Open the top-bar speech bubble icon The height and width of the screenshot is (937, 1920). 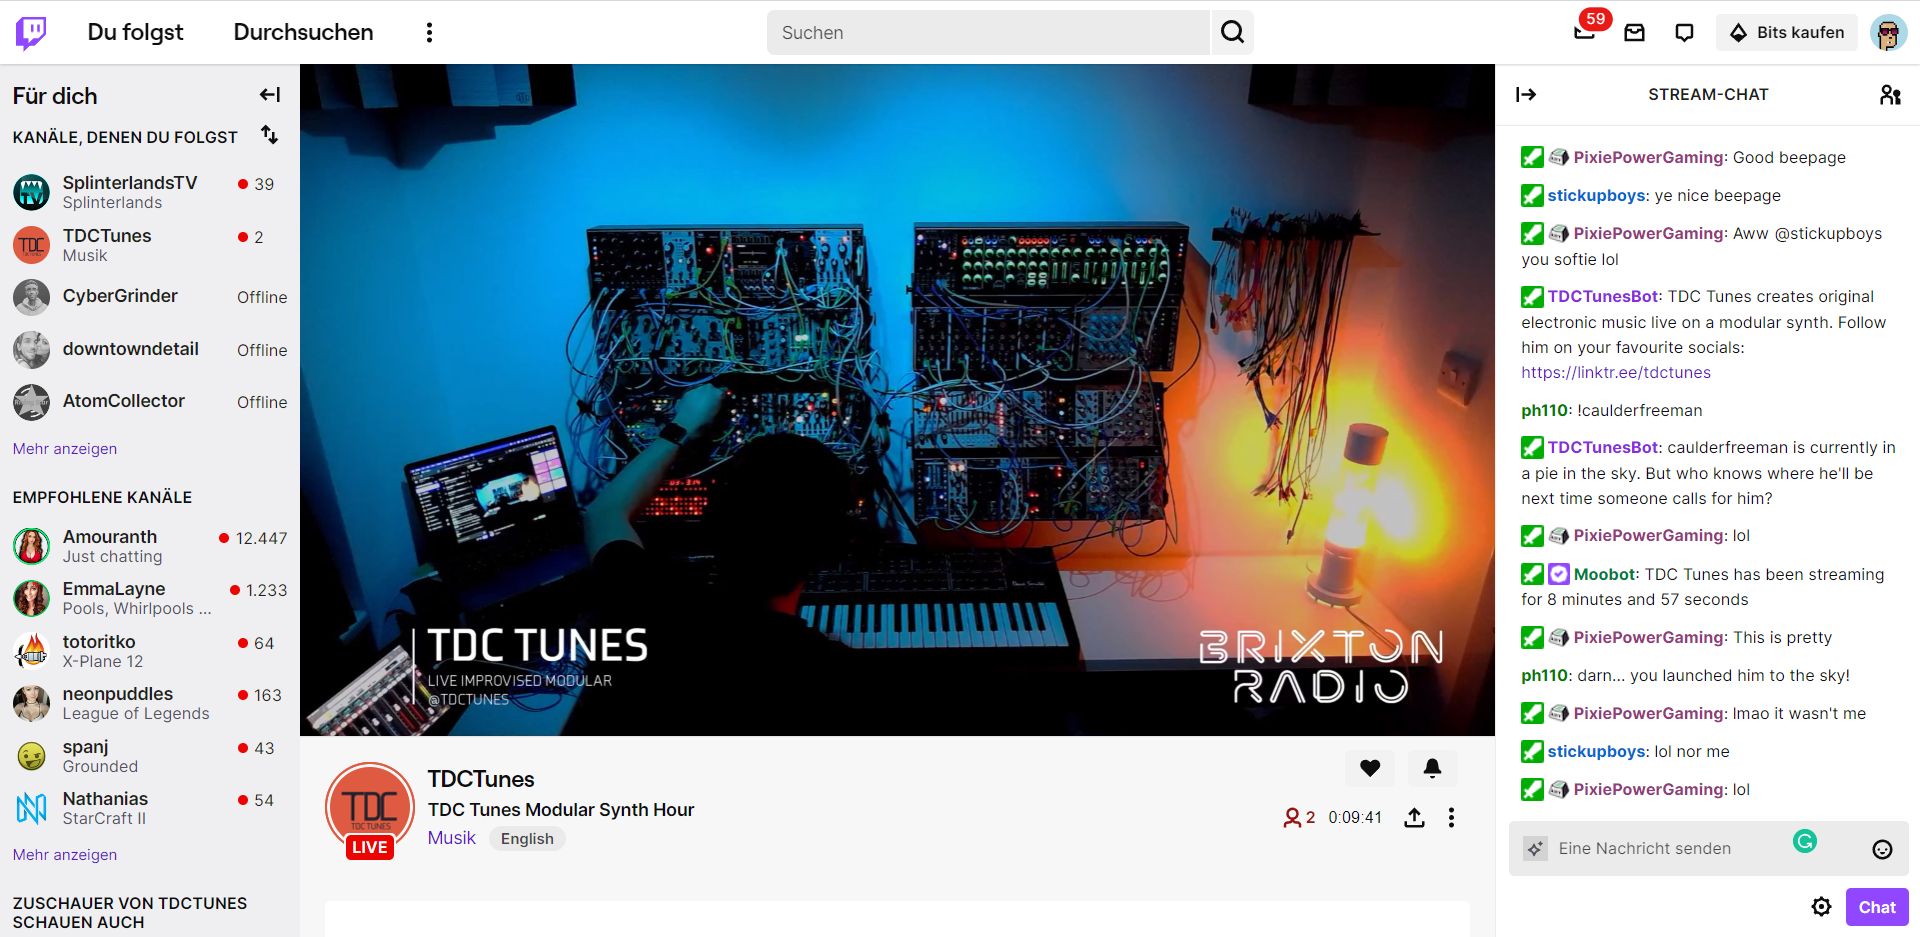coord(1685,33)
